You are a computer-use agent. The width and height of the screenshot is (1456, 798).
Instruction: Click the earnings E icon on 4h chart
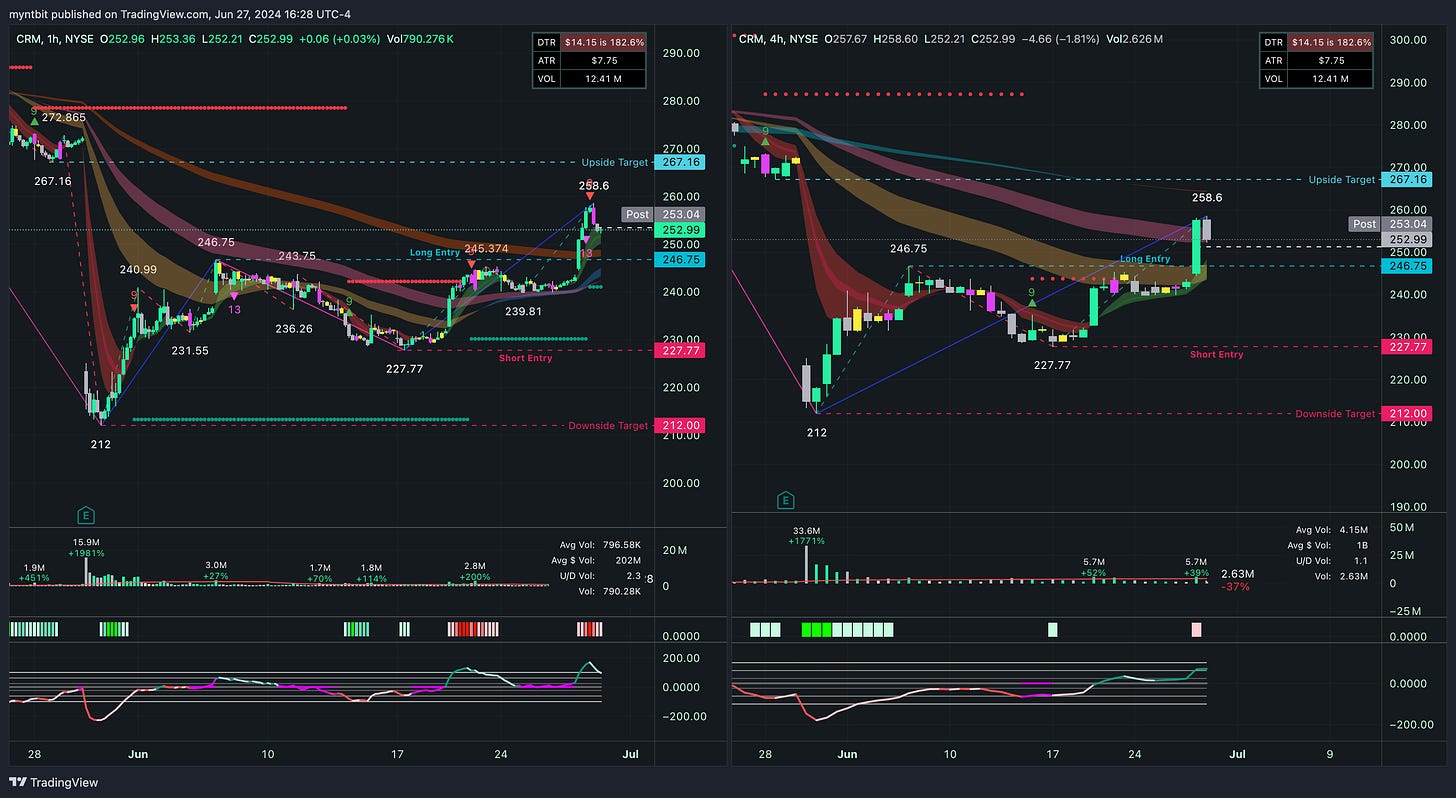point(786,501)
